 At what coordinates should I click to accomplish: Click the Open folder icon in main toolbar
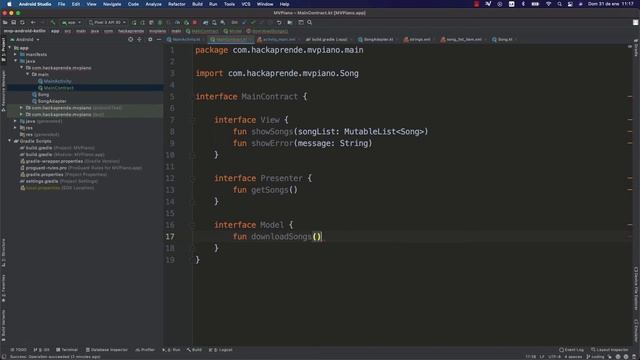tap(5, 22)
